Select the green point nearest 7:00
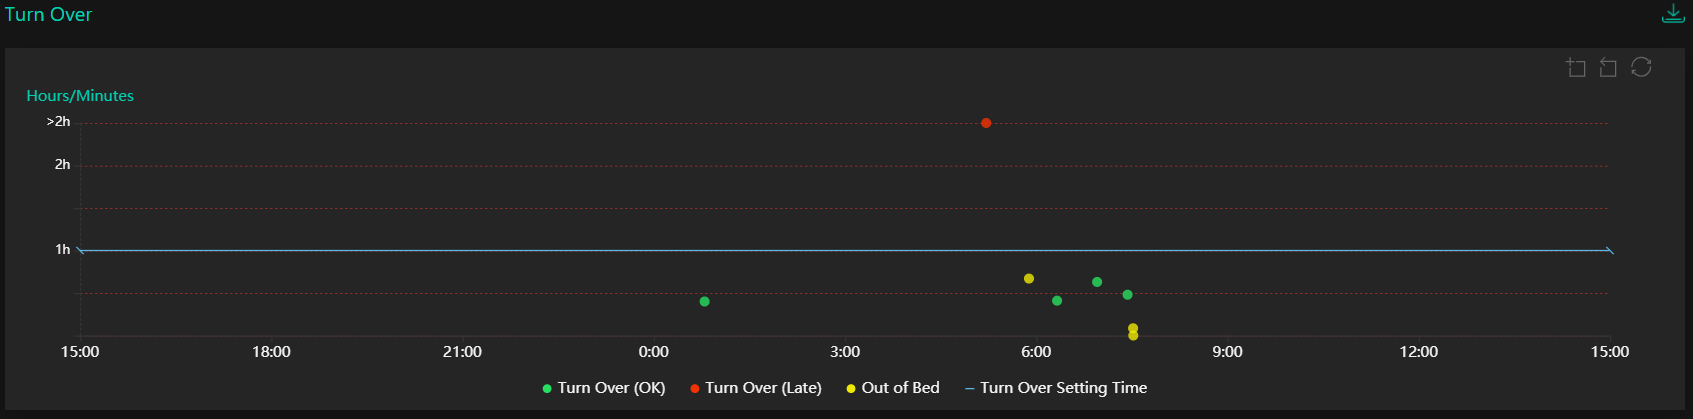This screenshot has height=419, width=1693. click(x=1097, y=282)
